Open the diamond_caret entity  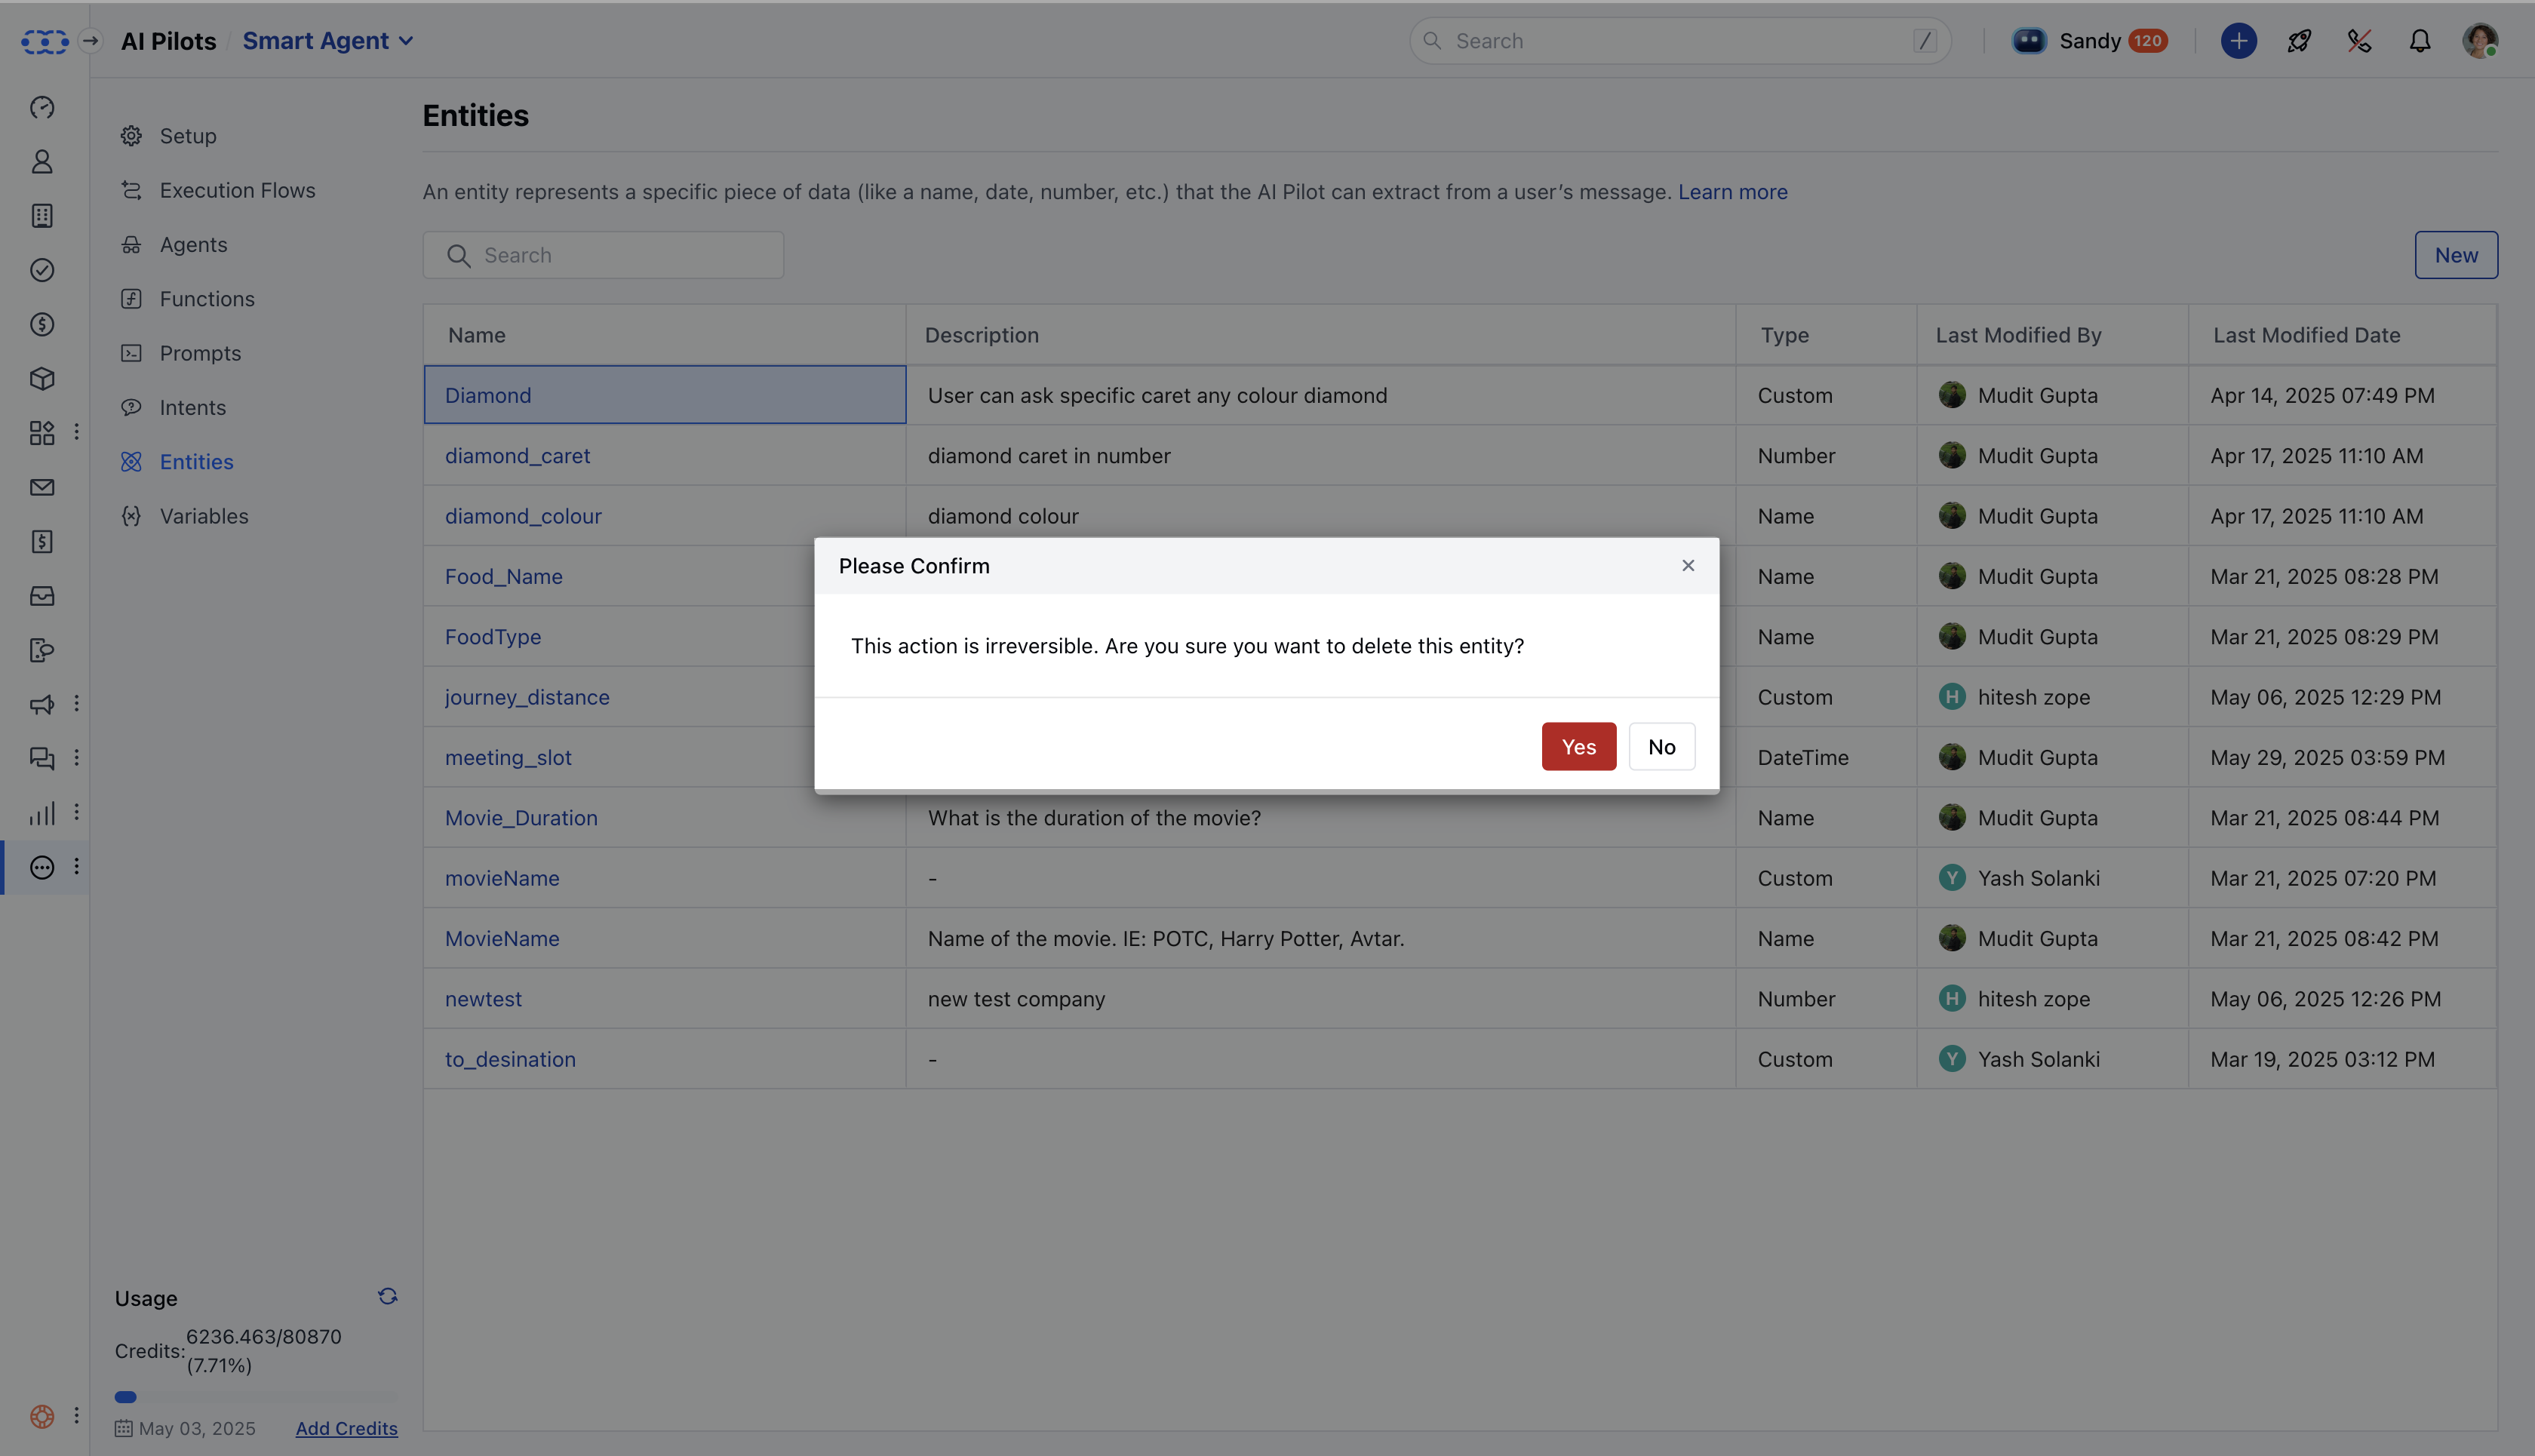(x=517, y=455)
